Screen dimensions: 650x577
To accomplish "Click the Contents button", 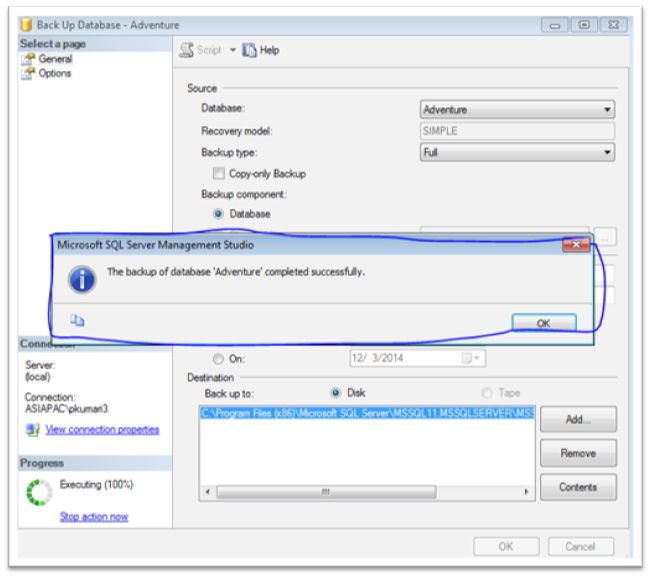I will pyautogui.click(x=578, y=487).
